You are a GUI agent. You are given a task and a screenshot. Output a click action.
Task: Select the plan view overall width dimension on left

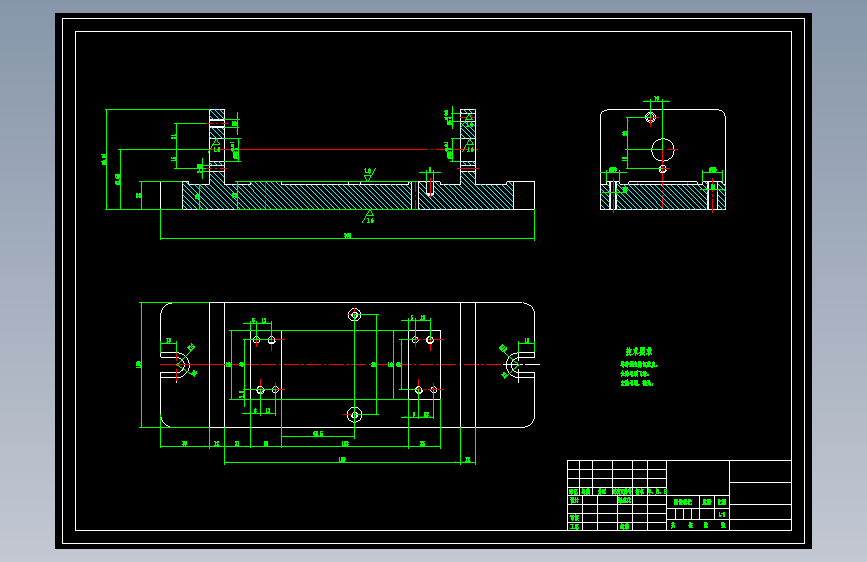click(140, 365)
